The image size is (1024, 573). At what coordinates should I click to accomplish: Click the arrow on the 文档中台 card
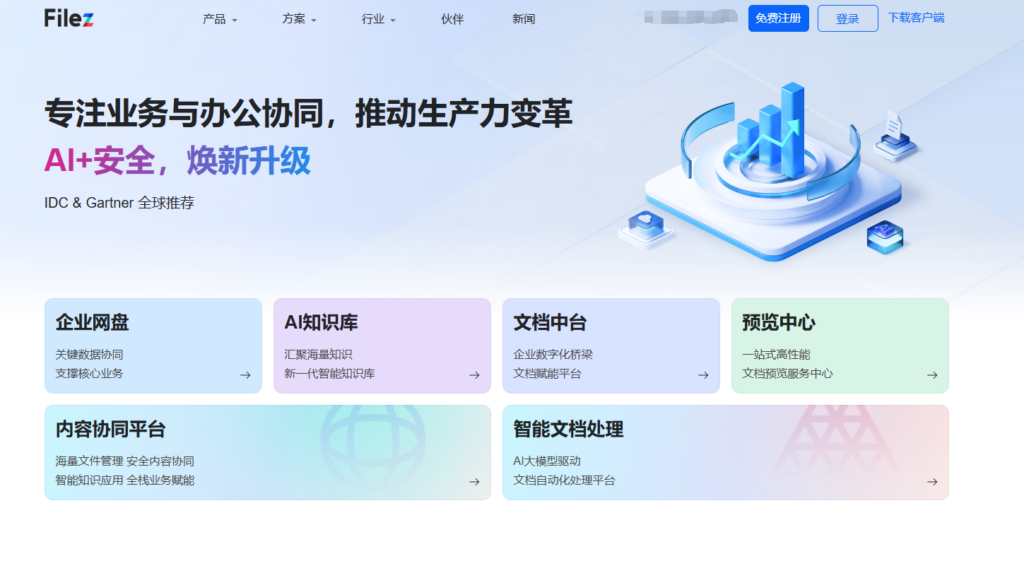[703, 375]
